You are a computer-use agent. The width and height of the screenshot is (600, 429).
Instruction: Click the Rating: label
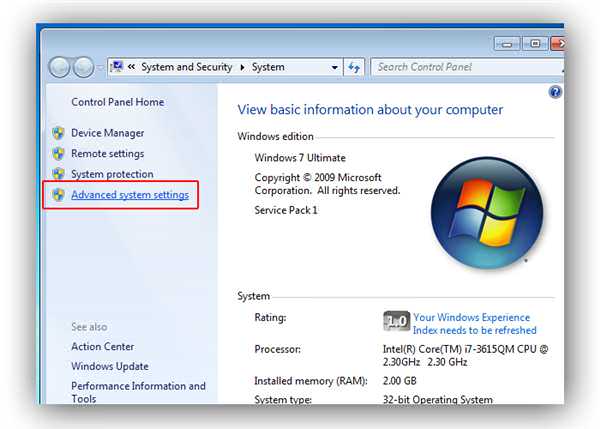270,318
